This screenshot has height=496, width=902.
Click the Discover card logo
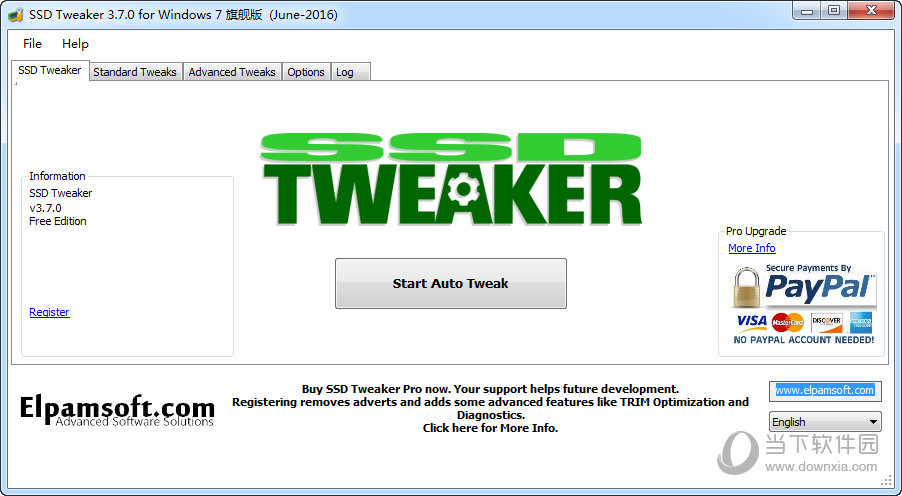pos(827,322)
